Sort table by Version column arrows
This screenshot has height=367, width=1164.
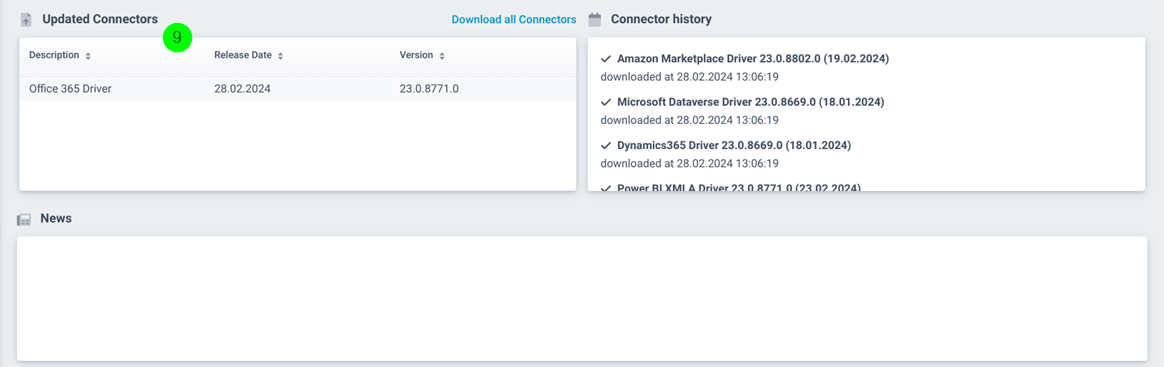pos(442,56)
